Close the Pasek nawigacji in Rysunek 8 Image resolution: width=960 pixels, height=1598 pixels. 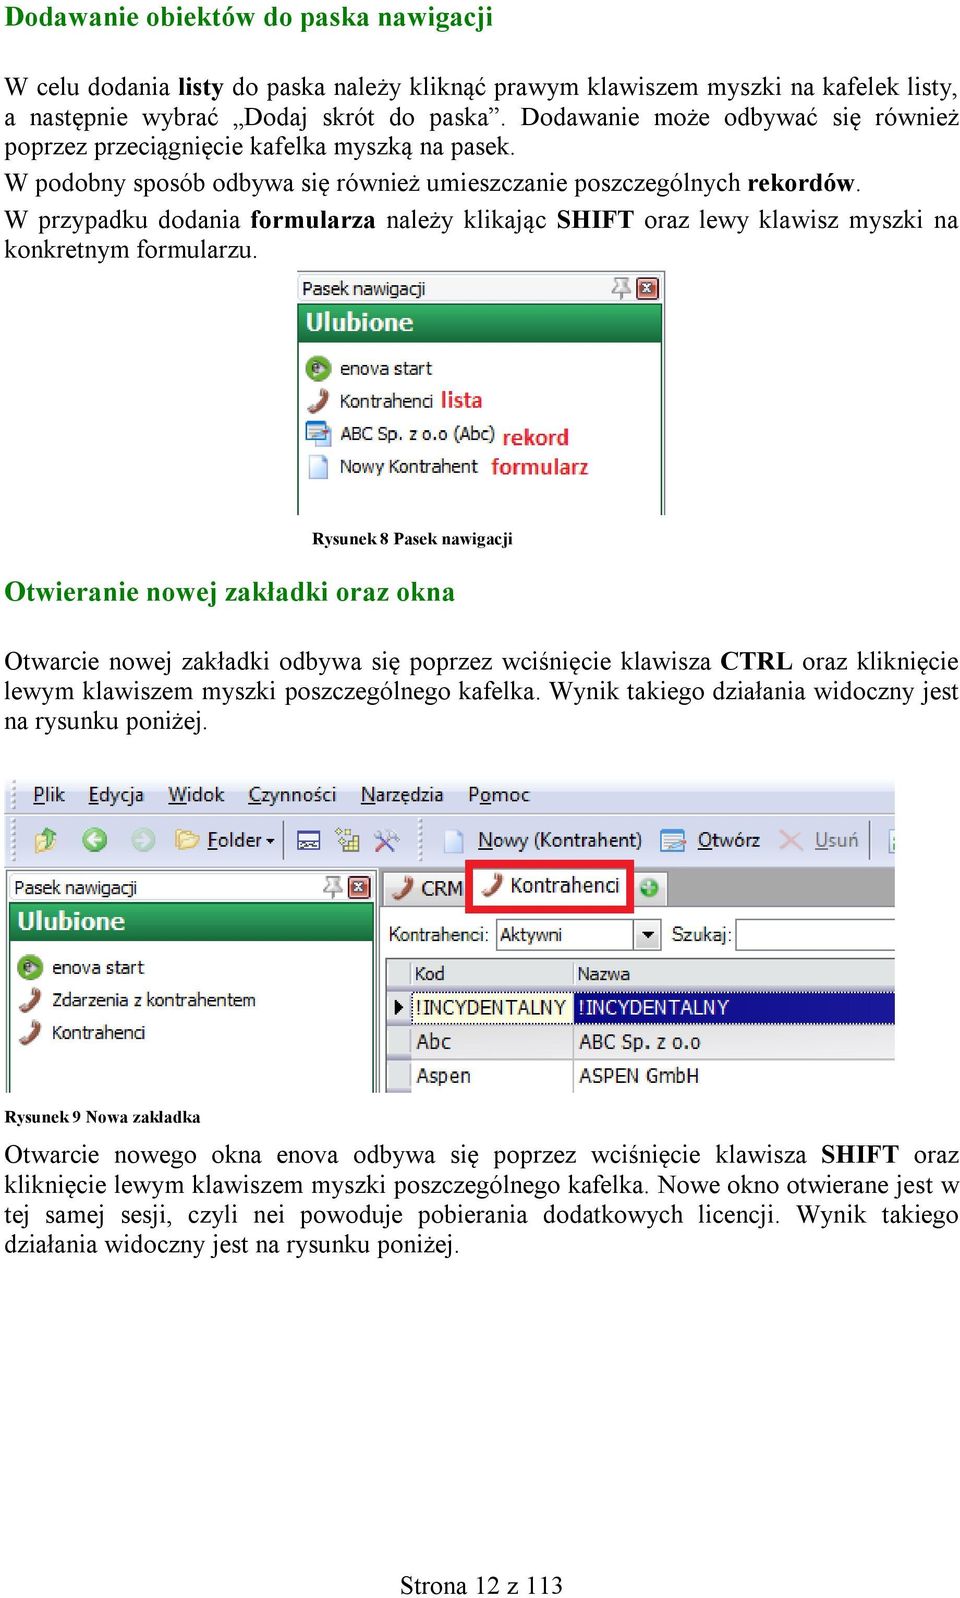click(x=647, y=289)
